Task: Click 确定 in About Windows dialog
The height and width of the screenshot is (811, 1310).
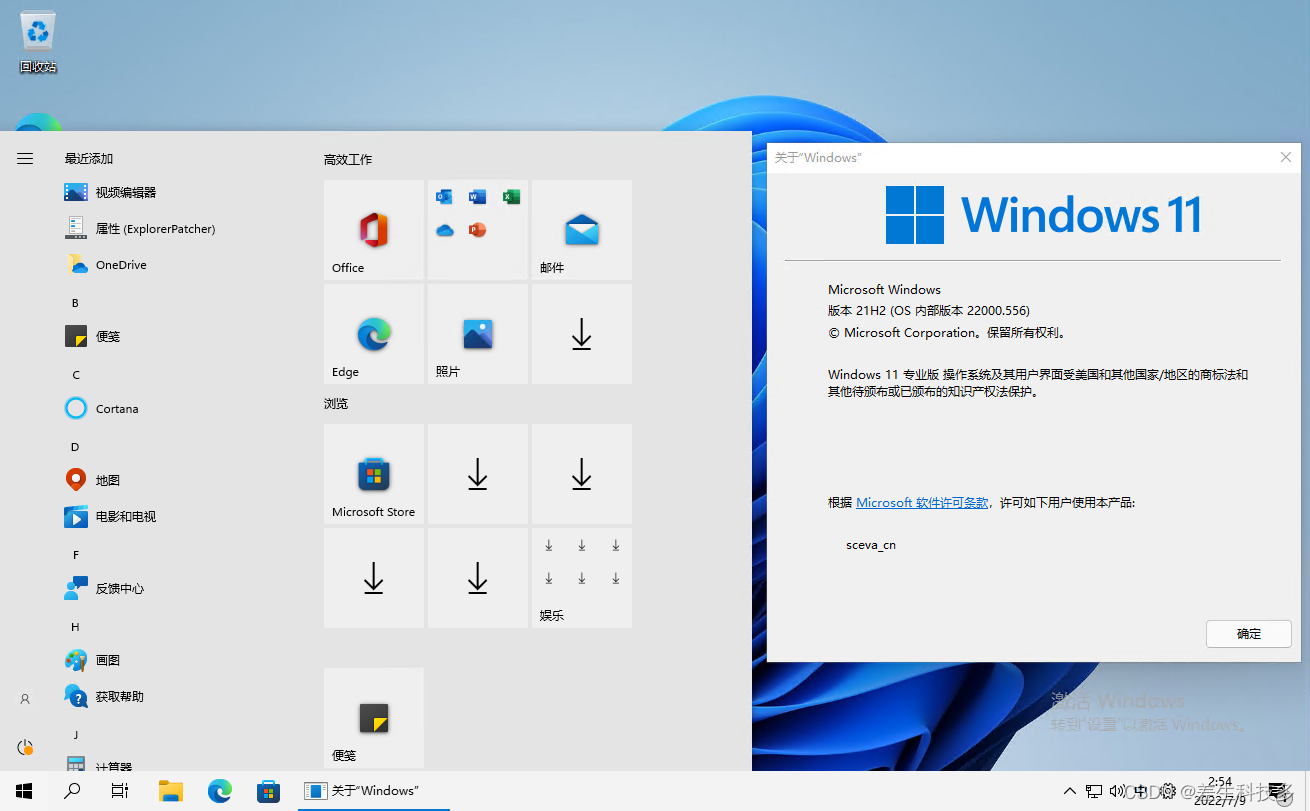Action: tap(1249, 634)
